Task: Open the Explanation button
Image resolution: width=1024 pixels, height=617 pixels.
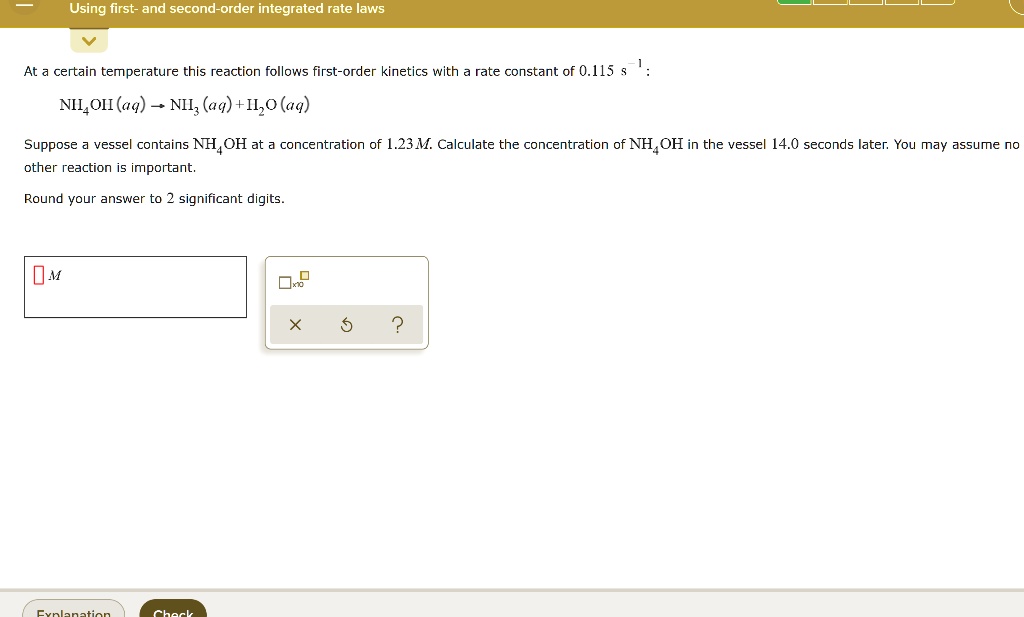Action: point(73,612)
